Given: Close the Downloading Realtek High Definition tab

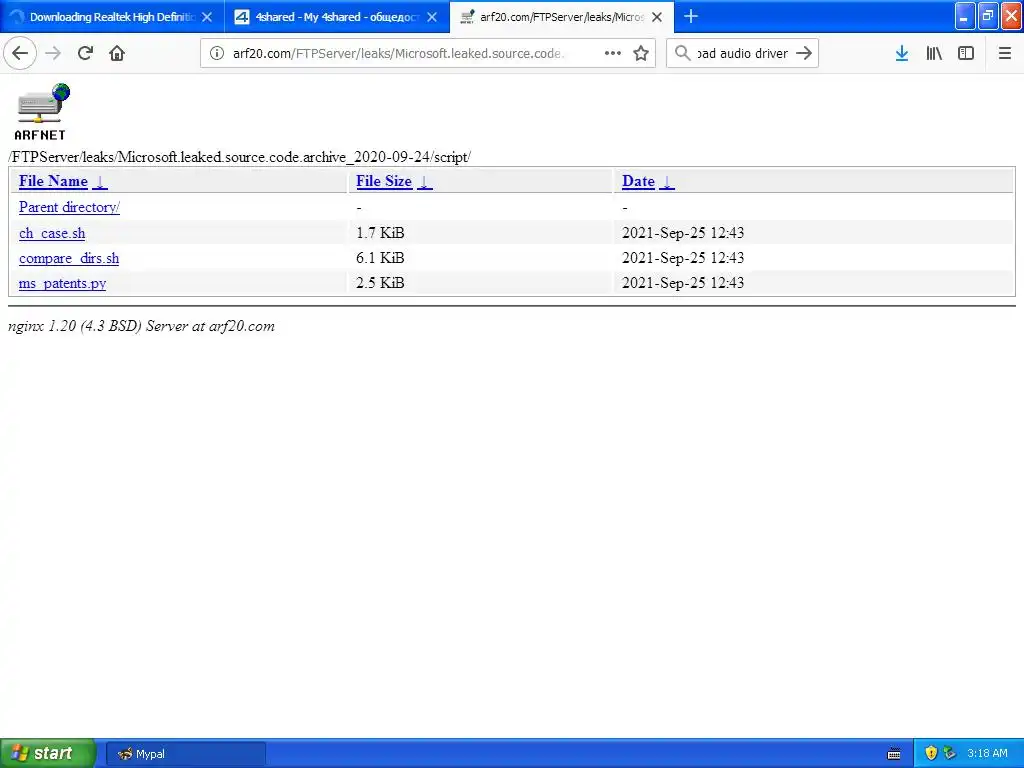Looking at the screenshot, I should (207, 17).
